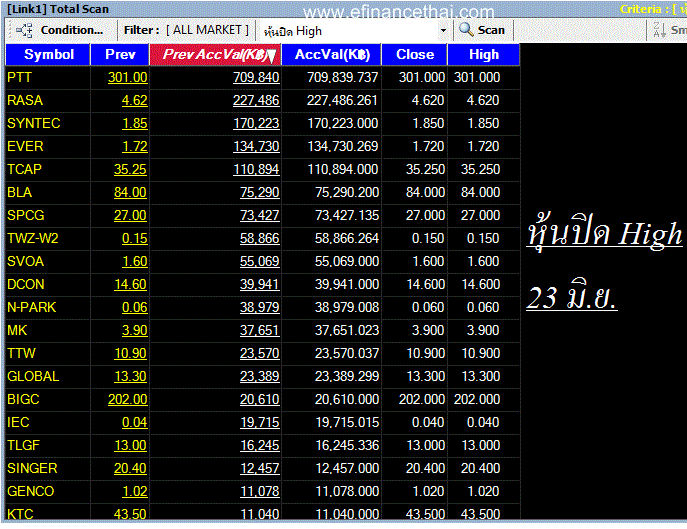Select the SPCG symbol
Viewport: 687px width, 529px height.
[x=25, y=215]
